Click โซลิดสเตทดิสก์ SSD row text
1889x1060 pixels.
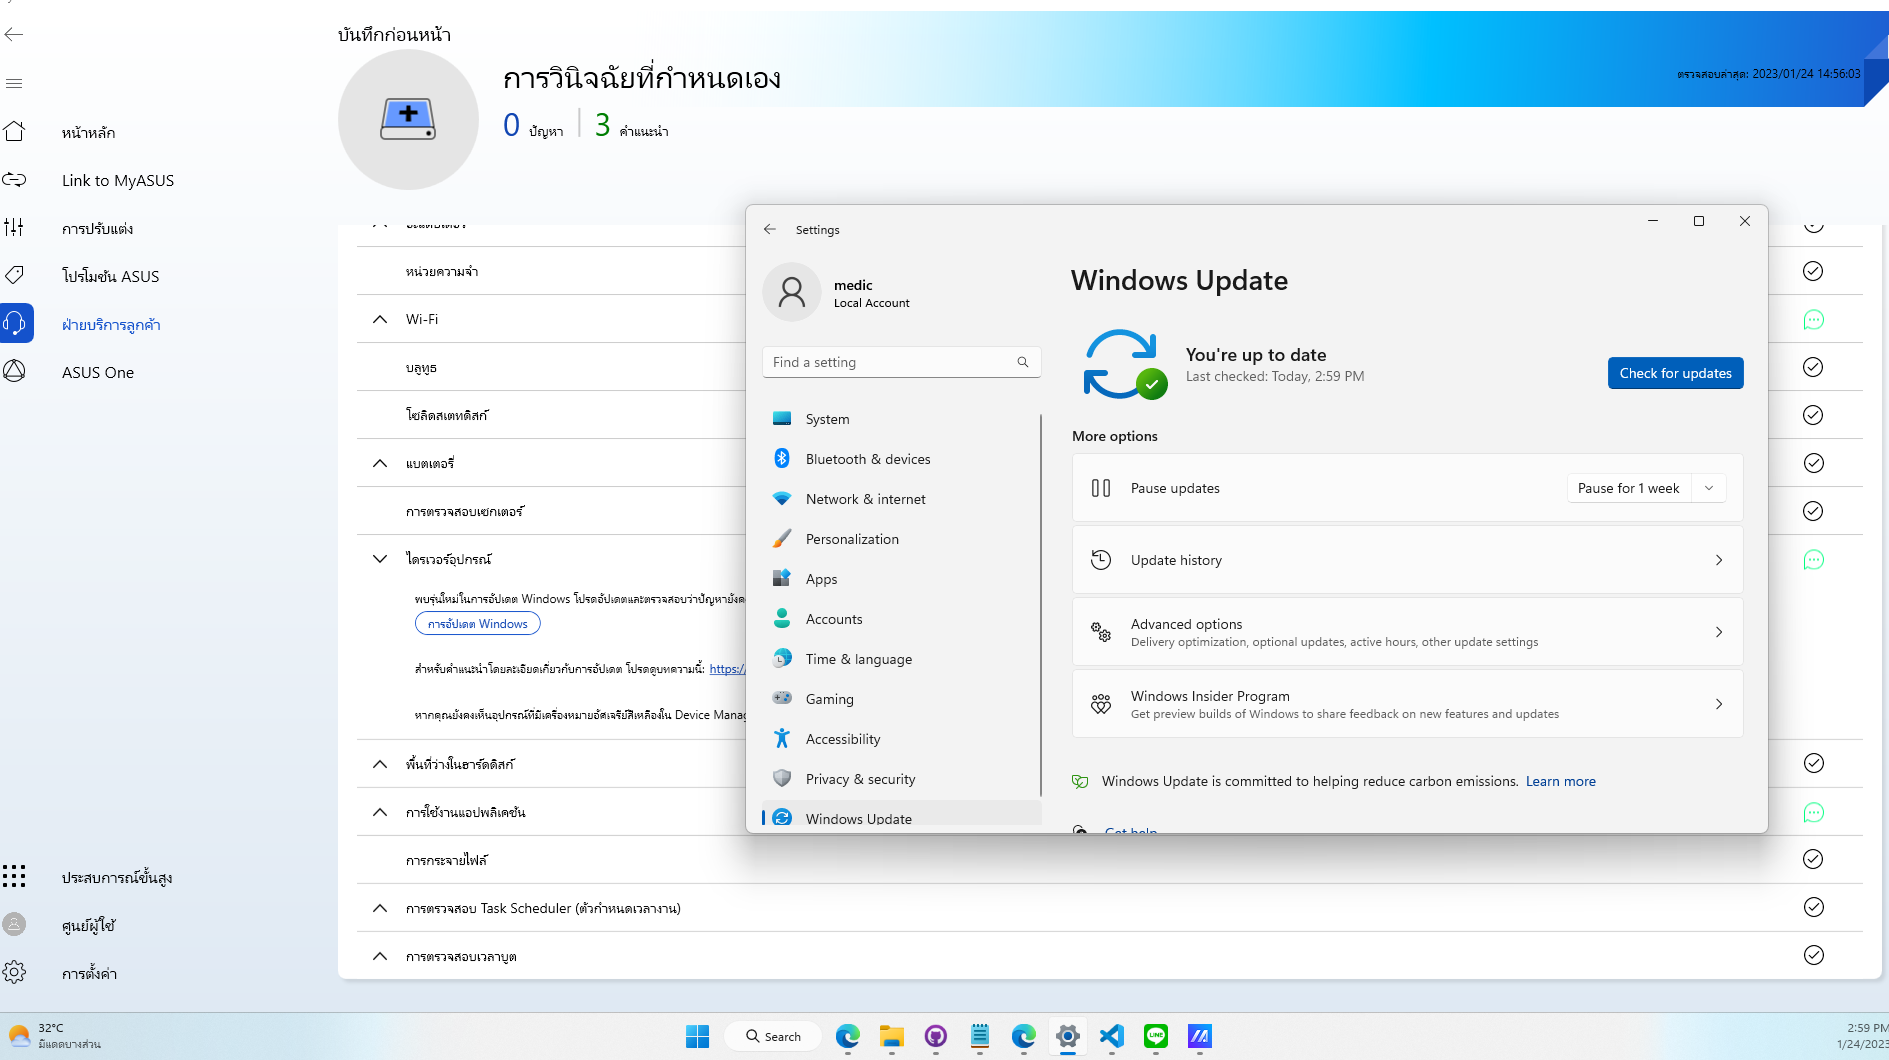pos(447,415)
